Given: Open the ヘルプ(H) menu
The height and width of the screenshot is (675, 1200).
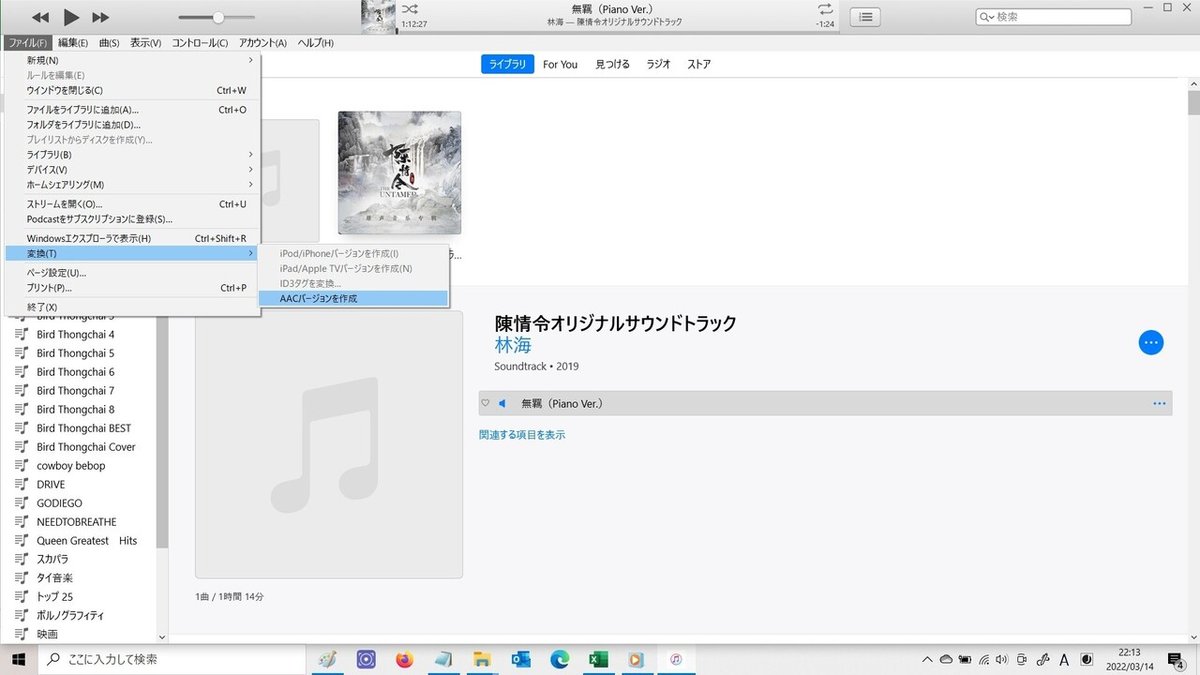Looking at the screenshot, I should click(317, 43).
